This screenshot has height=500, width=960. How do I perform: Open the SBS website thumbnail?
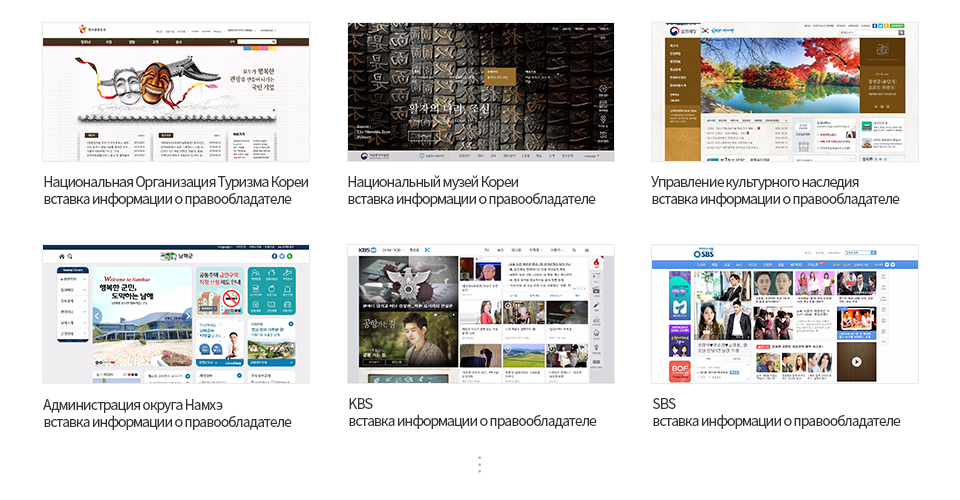click(x=784, y=315)
